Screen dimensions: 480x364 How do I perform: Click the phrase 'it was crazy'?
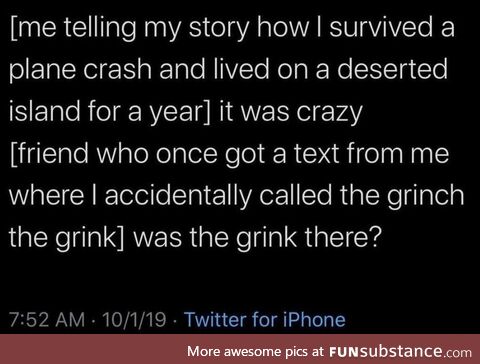(x=290, y=112)
